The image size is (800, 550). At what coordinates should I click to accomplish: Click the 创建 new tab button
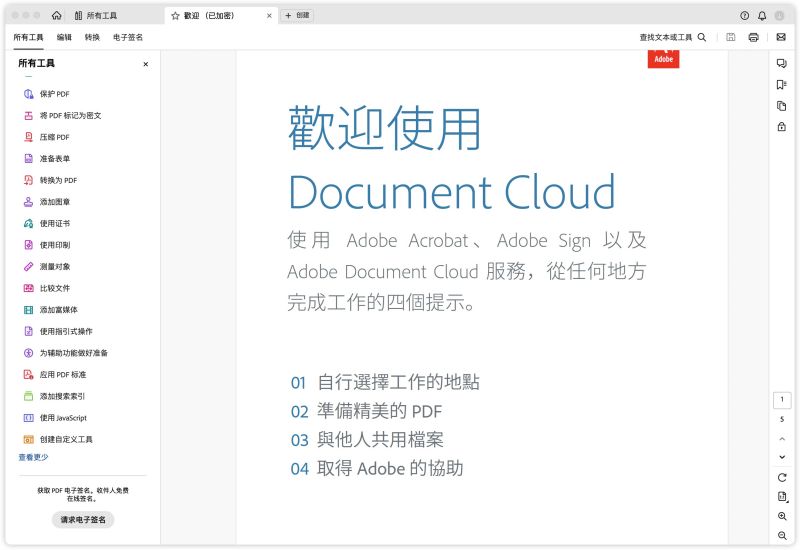[x=297, y=15]
